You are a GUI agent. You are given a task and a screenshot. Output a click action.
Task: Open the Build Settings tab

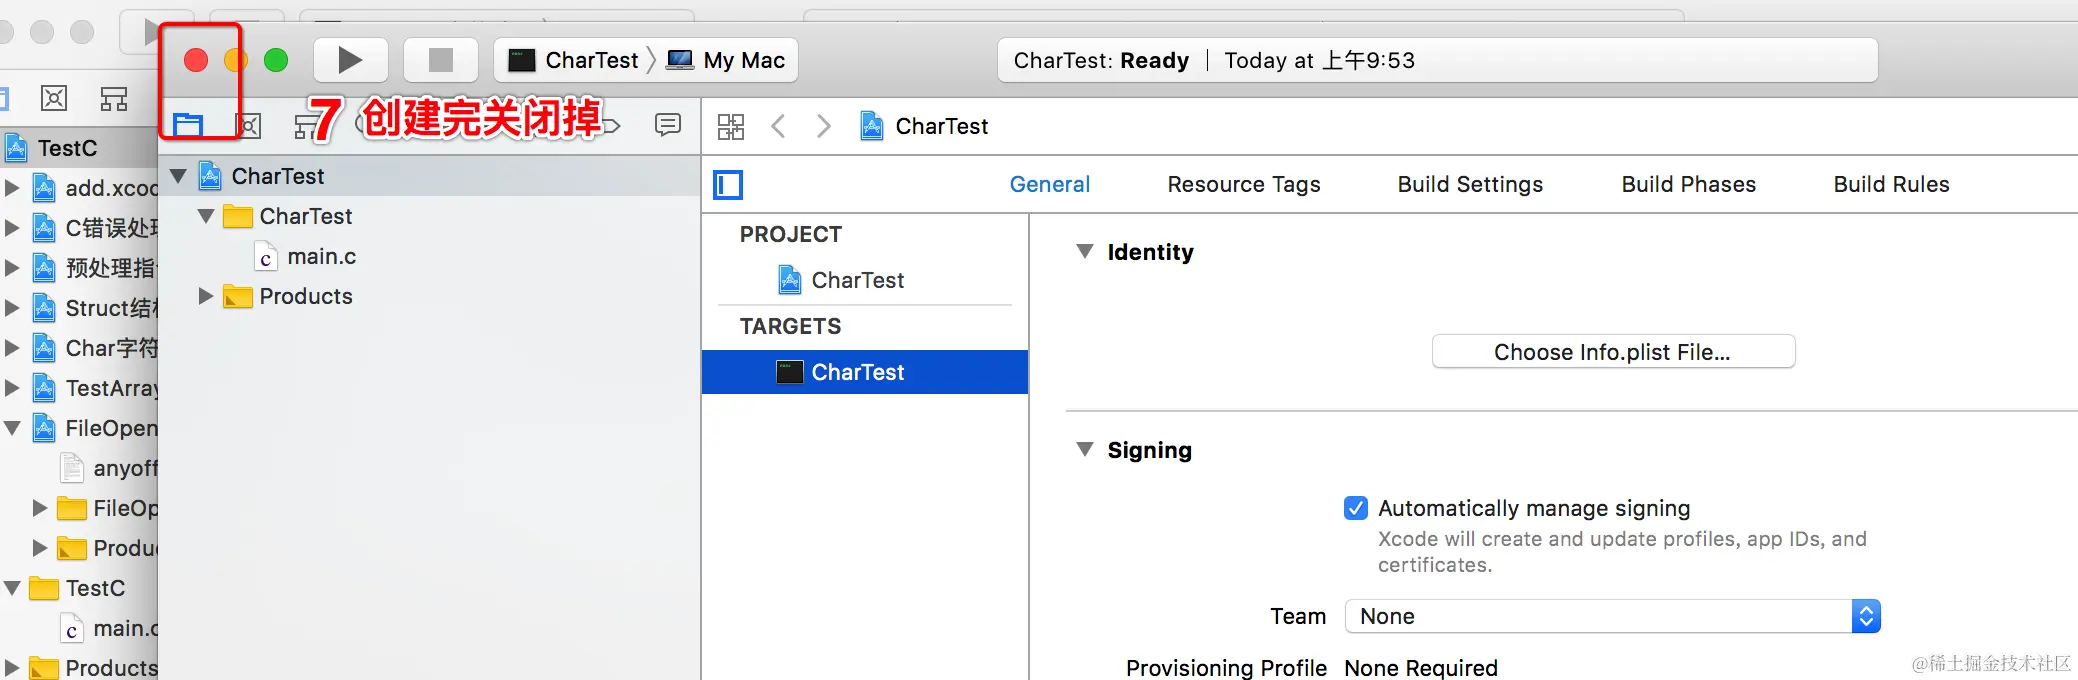(1470, 184)
